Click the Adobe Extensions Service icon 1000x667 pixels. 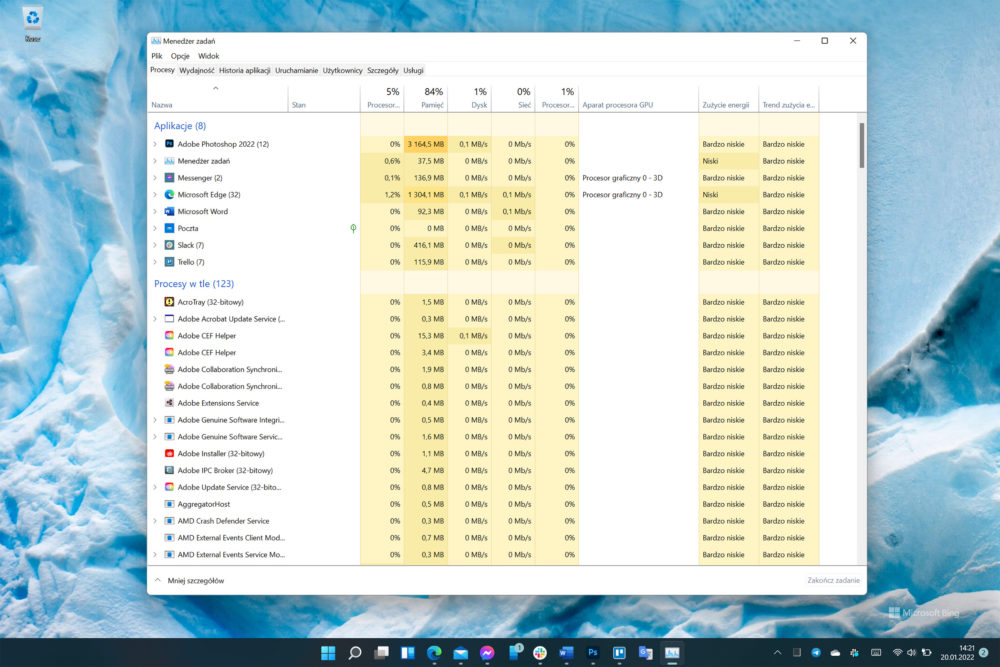pyautogui.click(x=169, y=403)
